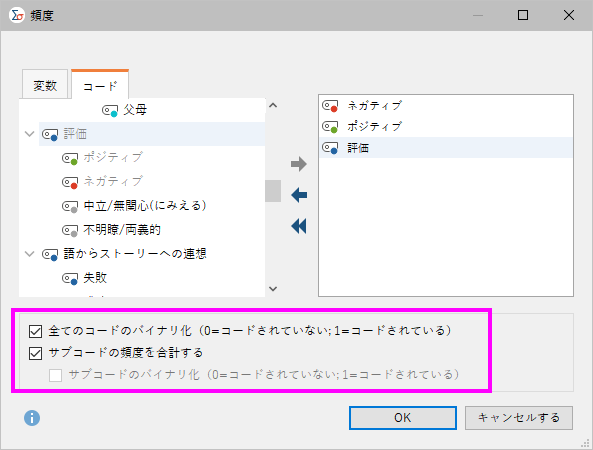The image size is (593, 450).
Task: Open the blue info help icon
Action: click(x=32, y=418)
